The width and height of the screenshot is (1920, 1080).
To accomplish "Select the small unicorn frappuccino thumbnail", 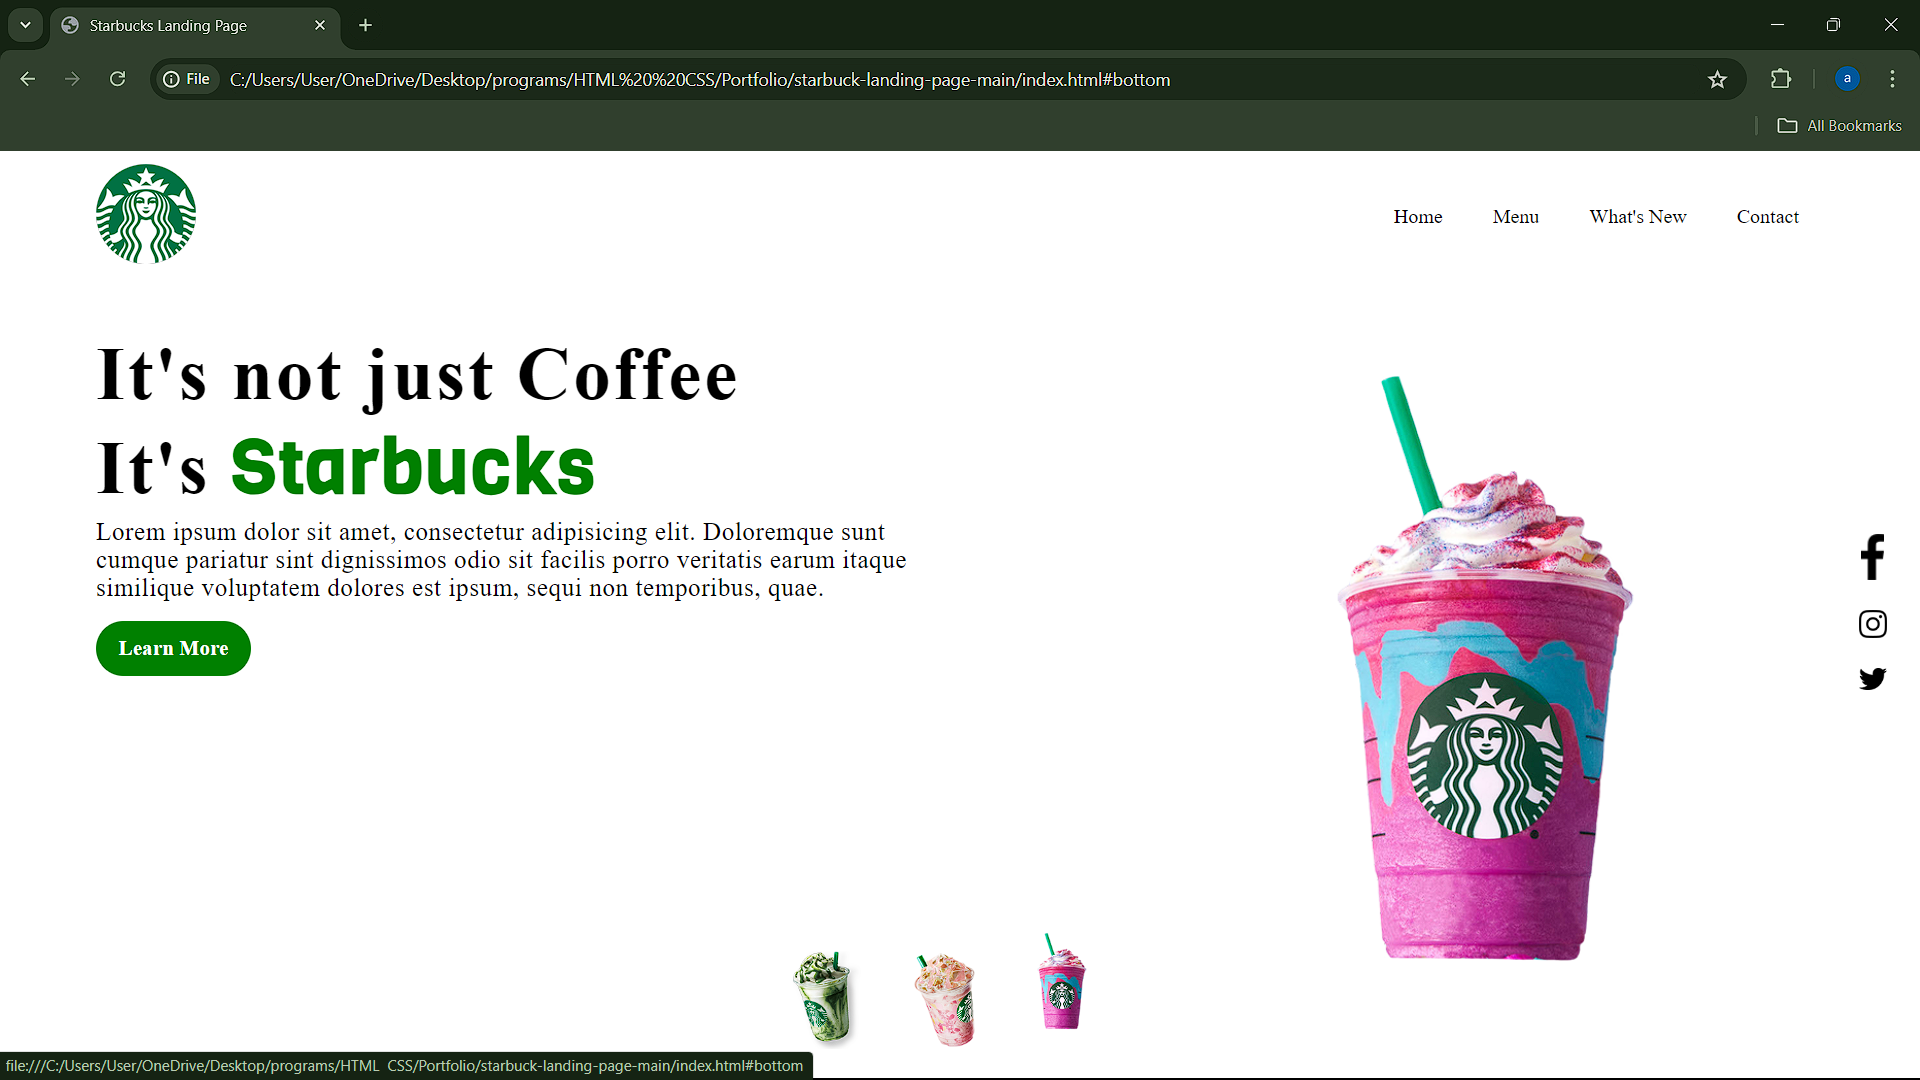I will tap(1061, 984).
